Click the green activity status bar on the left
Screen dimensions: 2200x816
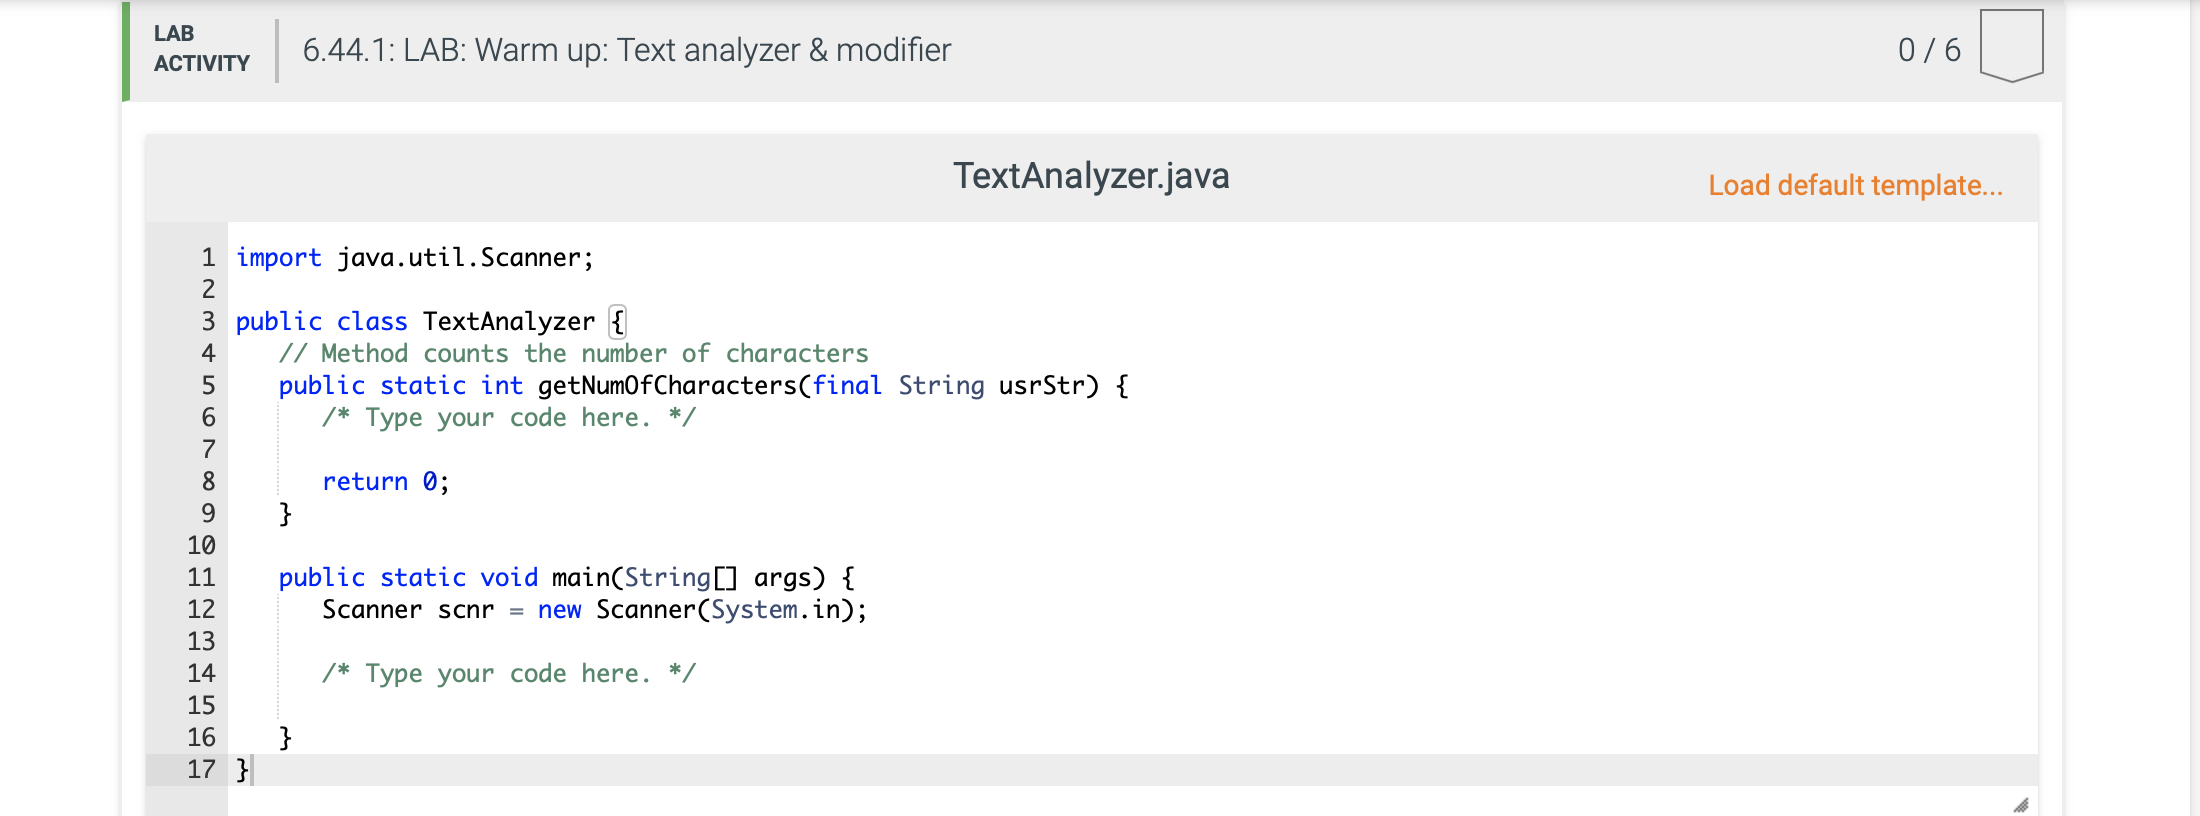[124, 48]
